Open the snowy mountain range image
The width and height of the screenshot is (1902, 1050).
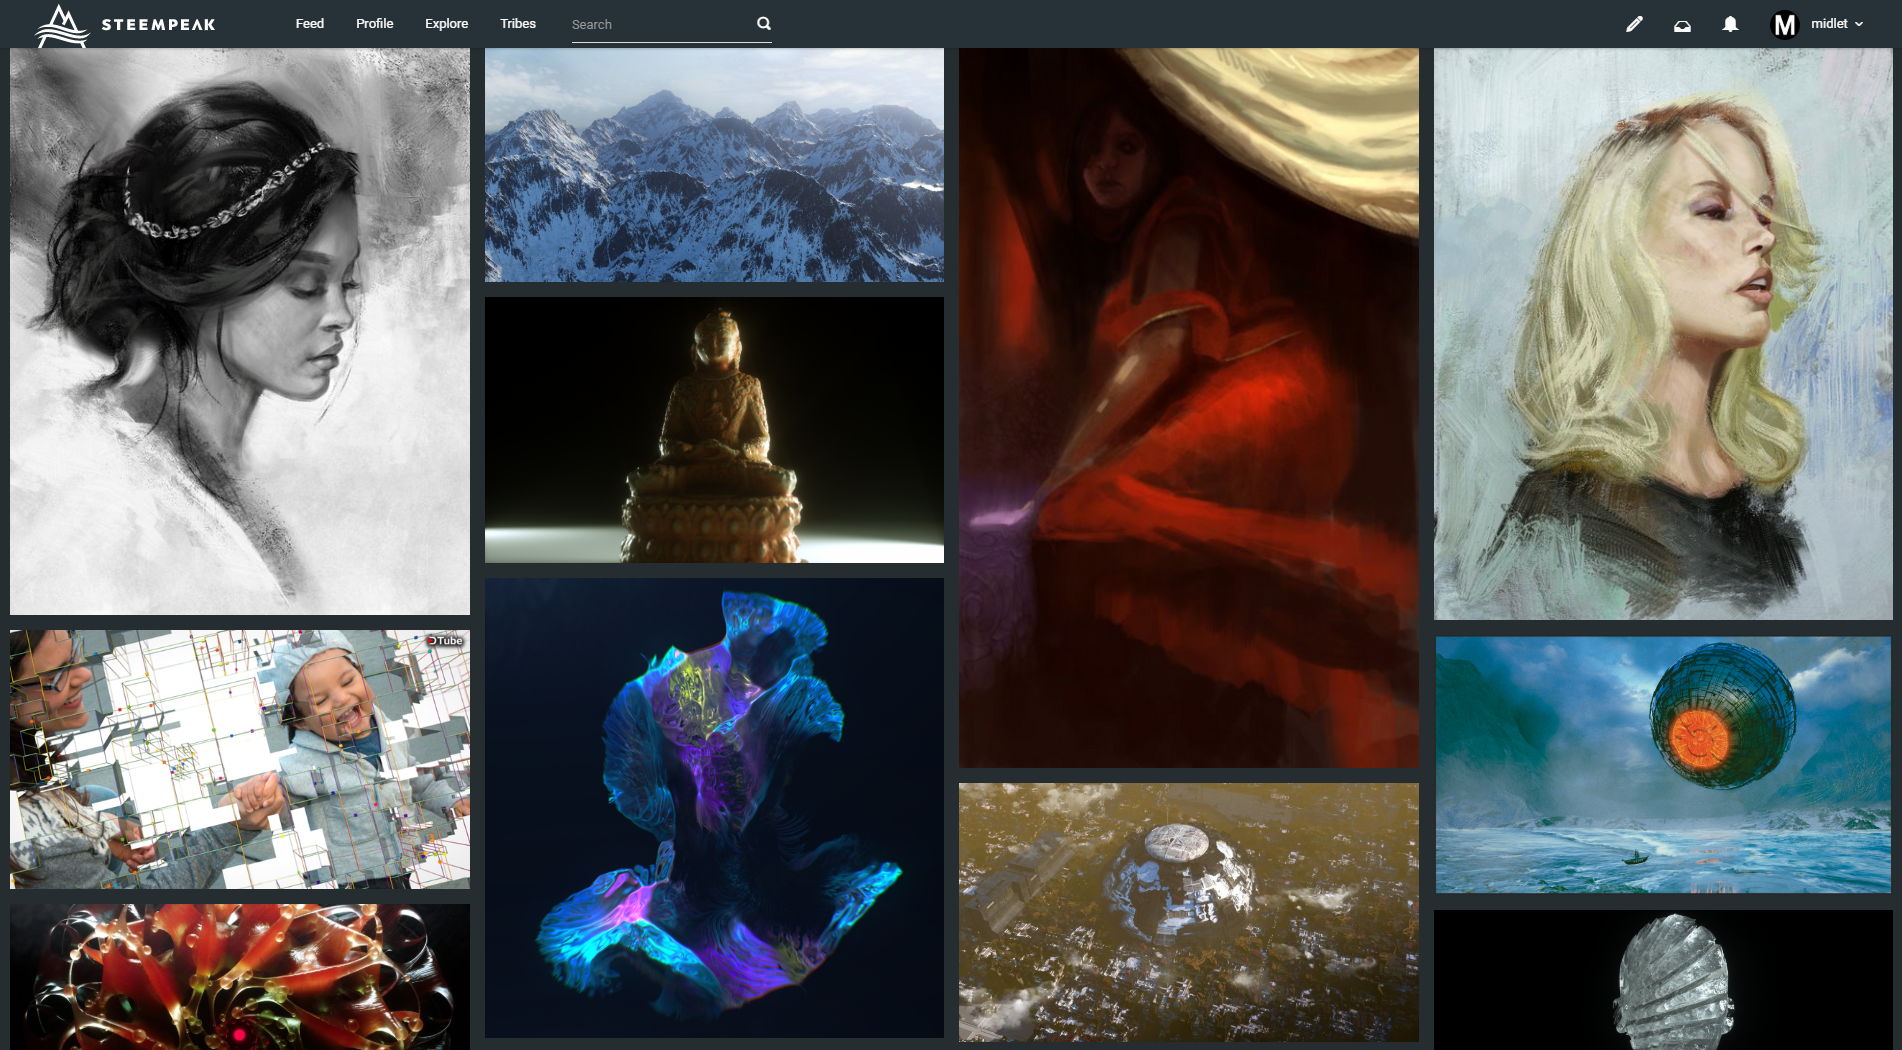pos(714,165)
